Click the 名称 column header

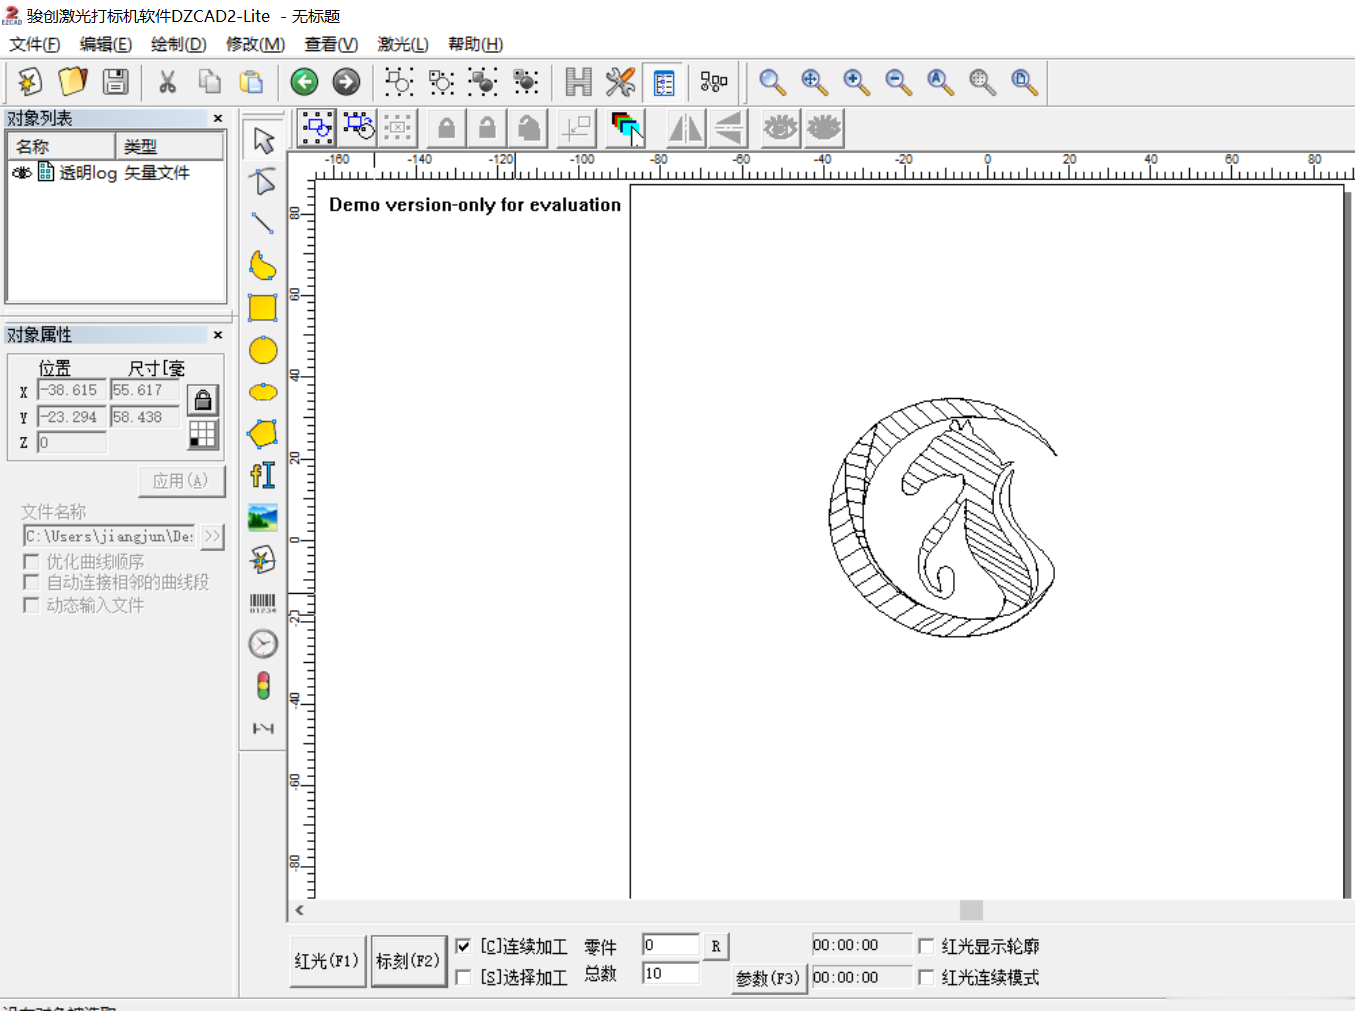(61, 146)
